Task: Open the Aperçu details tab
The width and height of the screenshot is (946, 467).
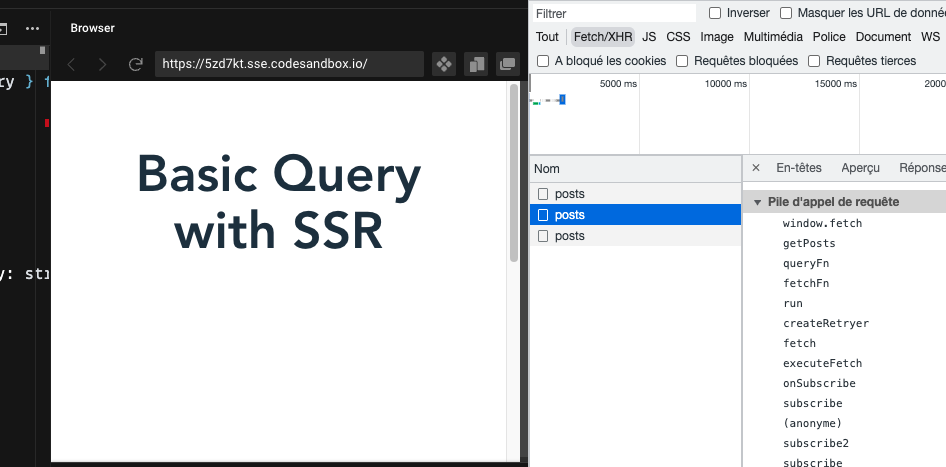Action: pos(860,168)
